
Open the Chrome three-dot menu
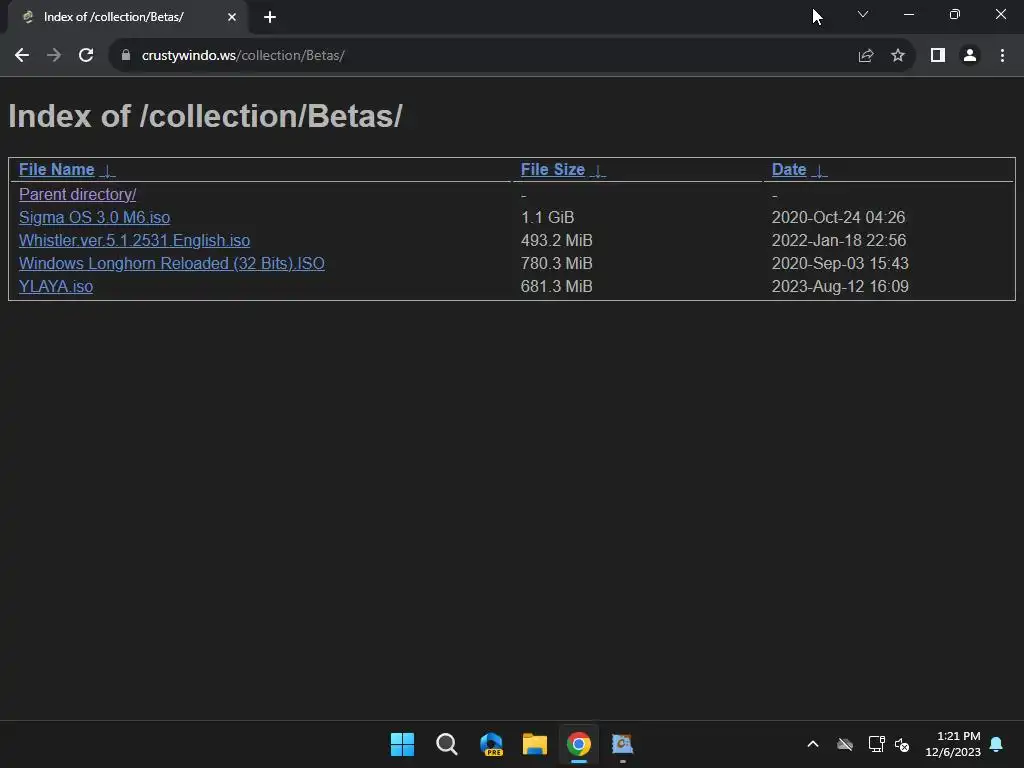1002,56
